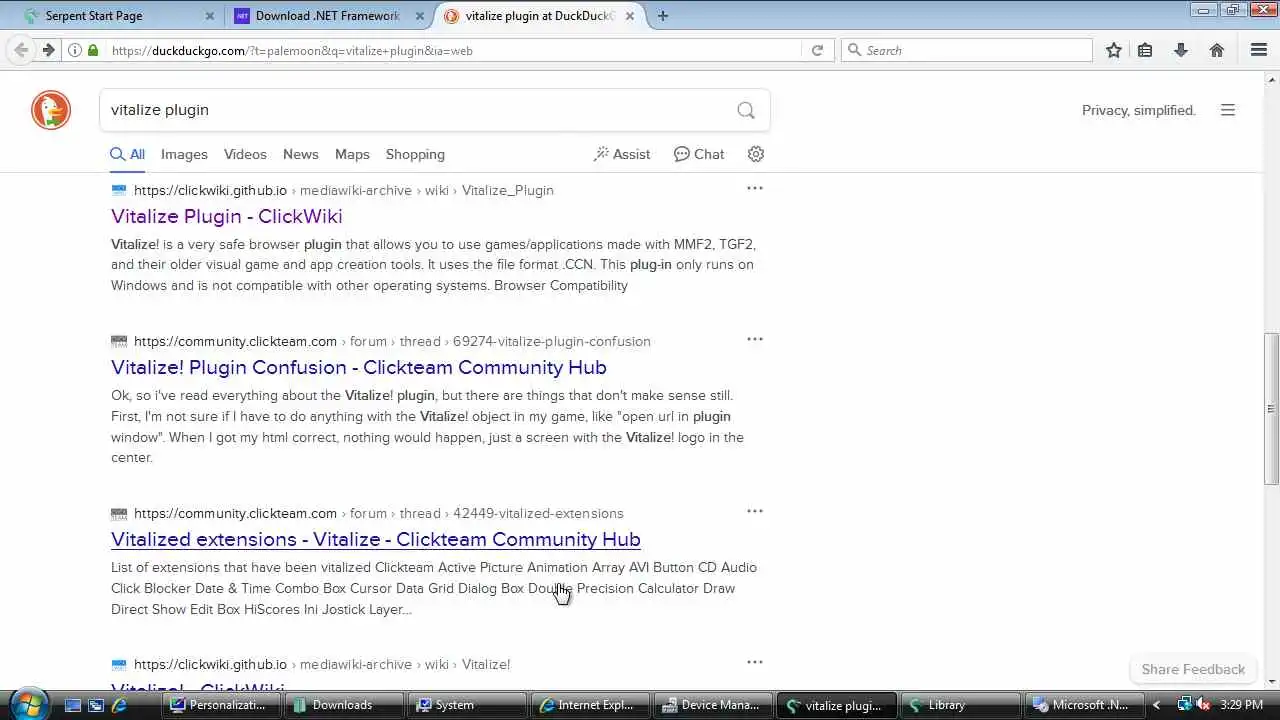Expand hidden system tray icons arrow
1280x720 pixels.
pos(1157,705)
